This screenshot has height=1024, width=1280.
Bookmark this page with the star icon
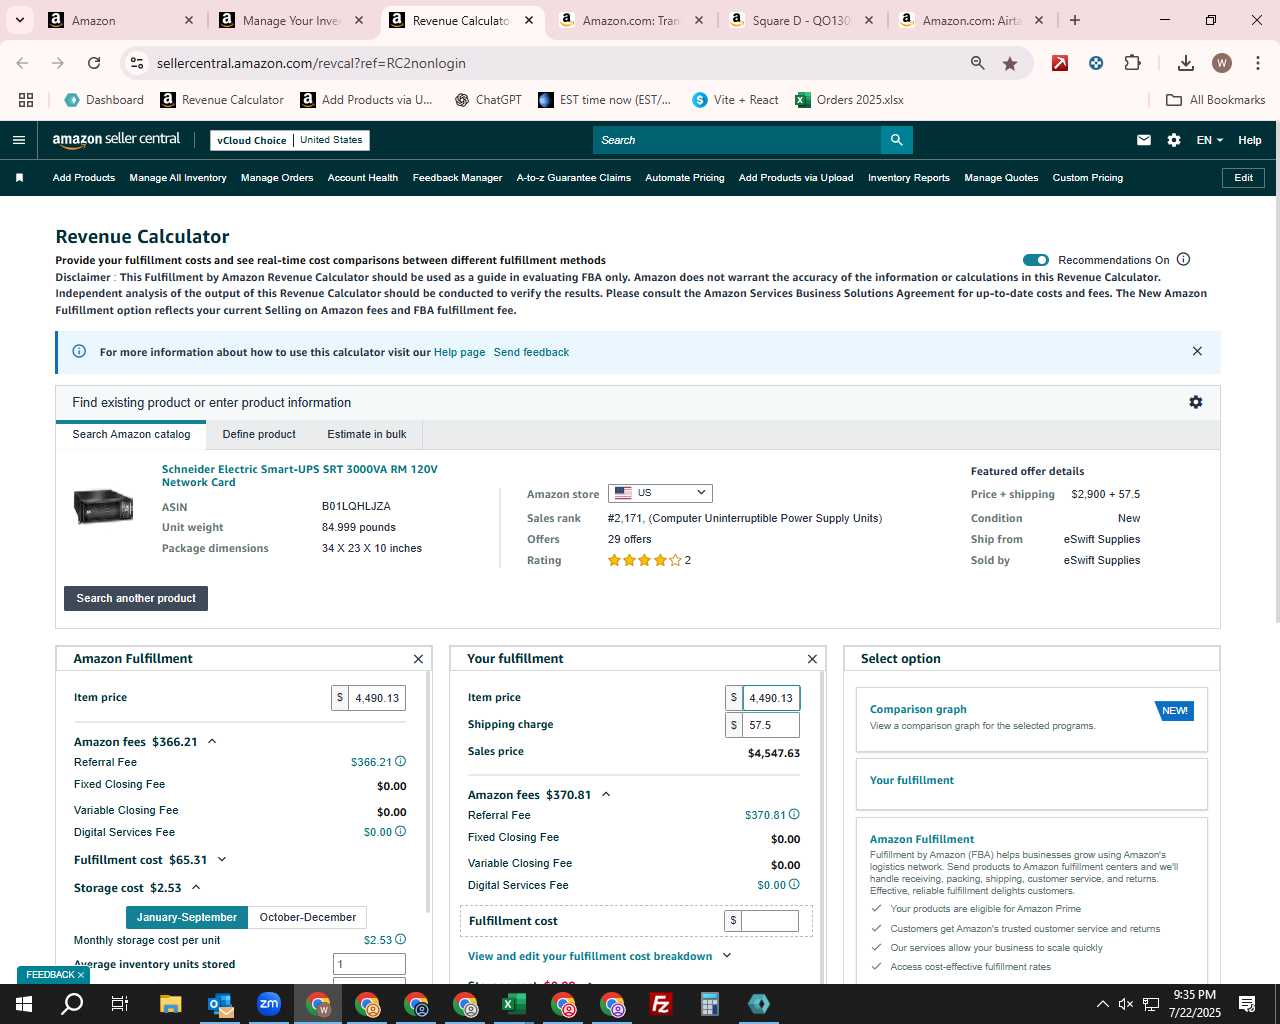(1010, 63)
